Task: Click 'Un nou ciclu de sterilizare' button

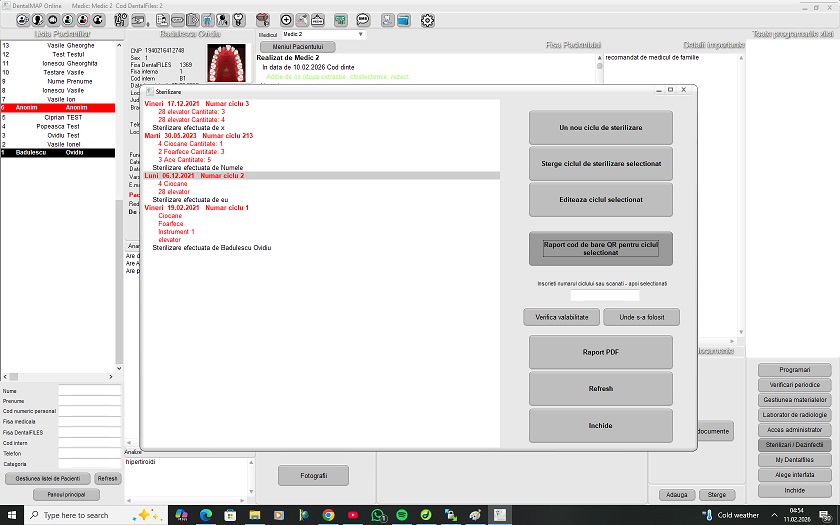Action: (x=600, y=128)
